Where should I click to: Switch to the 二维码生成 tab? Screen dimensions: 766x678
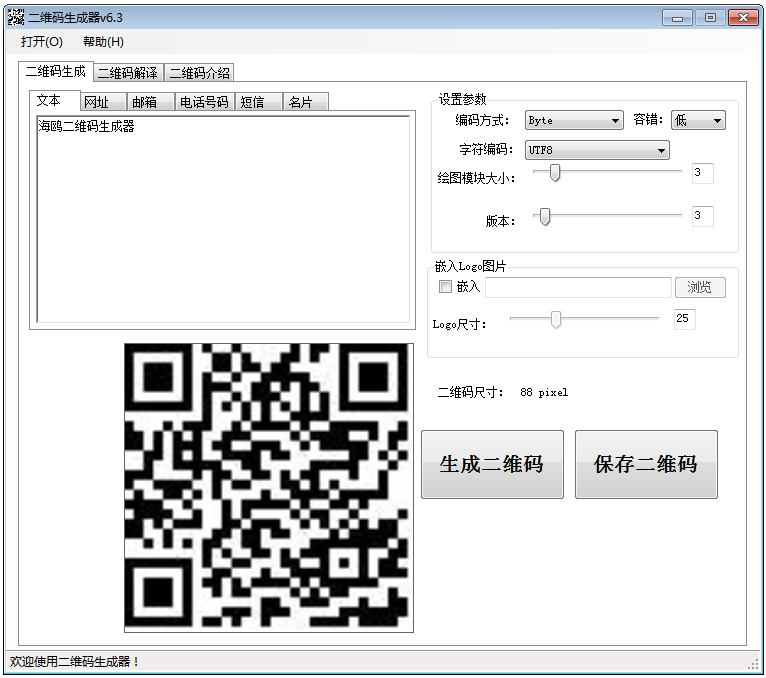(56, 72)
